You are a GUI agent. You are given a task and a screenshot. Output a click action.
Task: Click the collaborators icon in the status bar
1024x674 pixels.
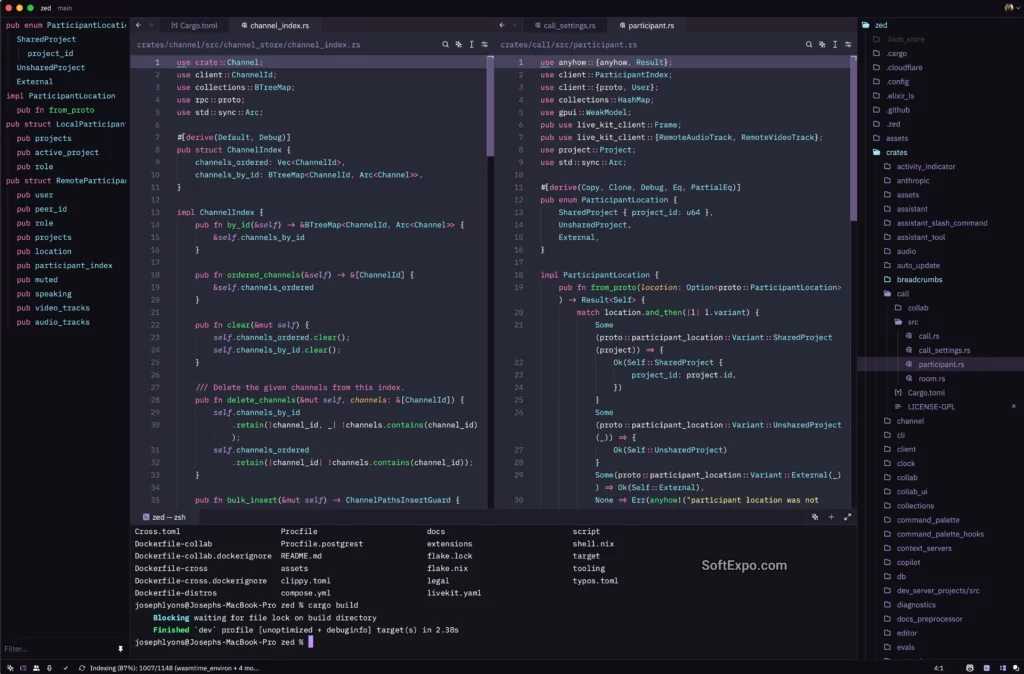pyautogui.click(x=35, y=666)
